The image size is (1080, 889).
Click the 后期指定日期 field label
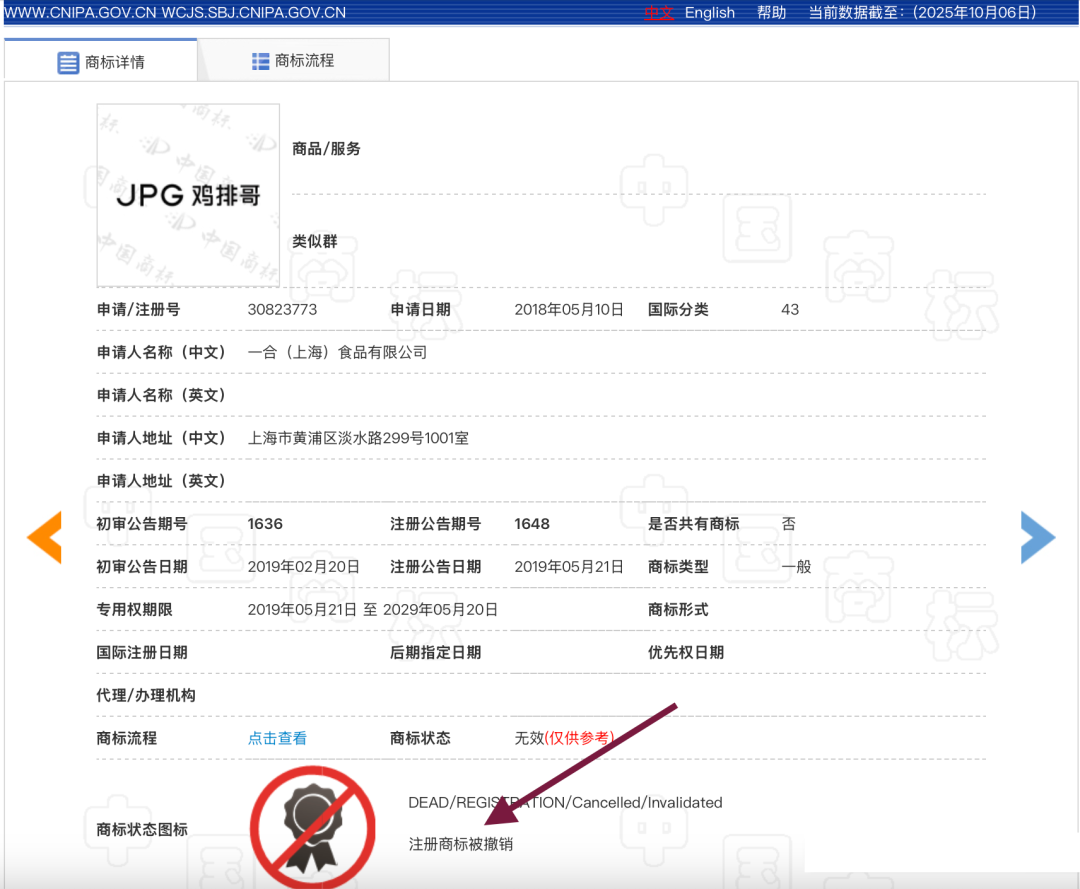pos(435,652)
